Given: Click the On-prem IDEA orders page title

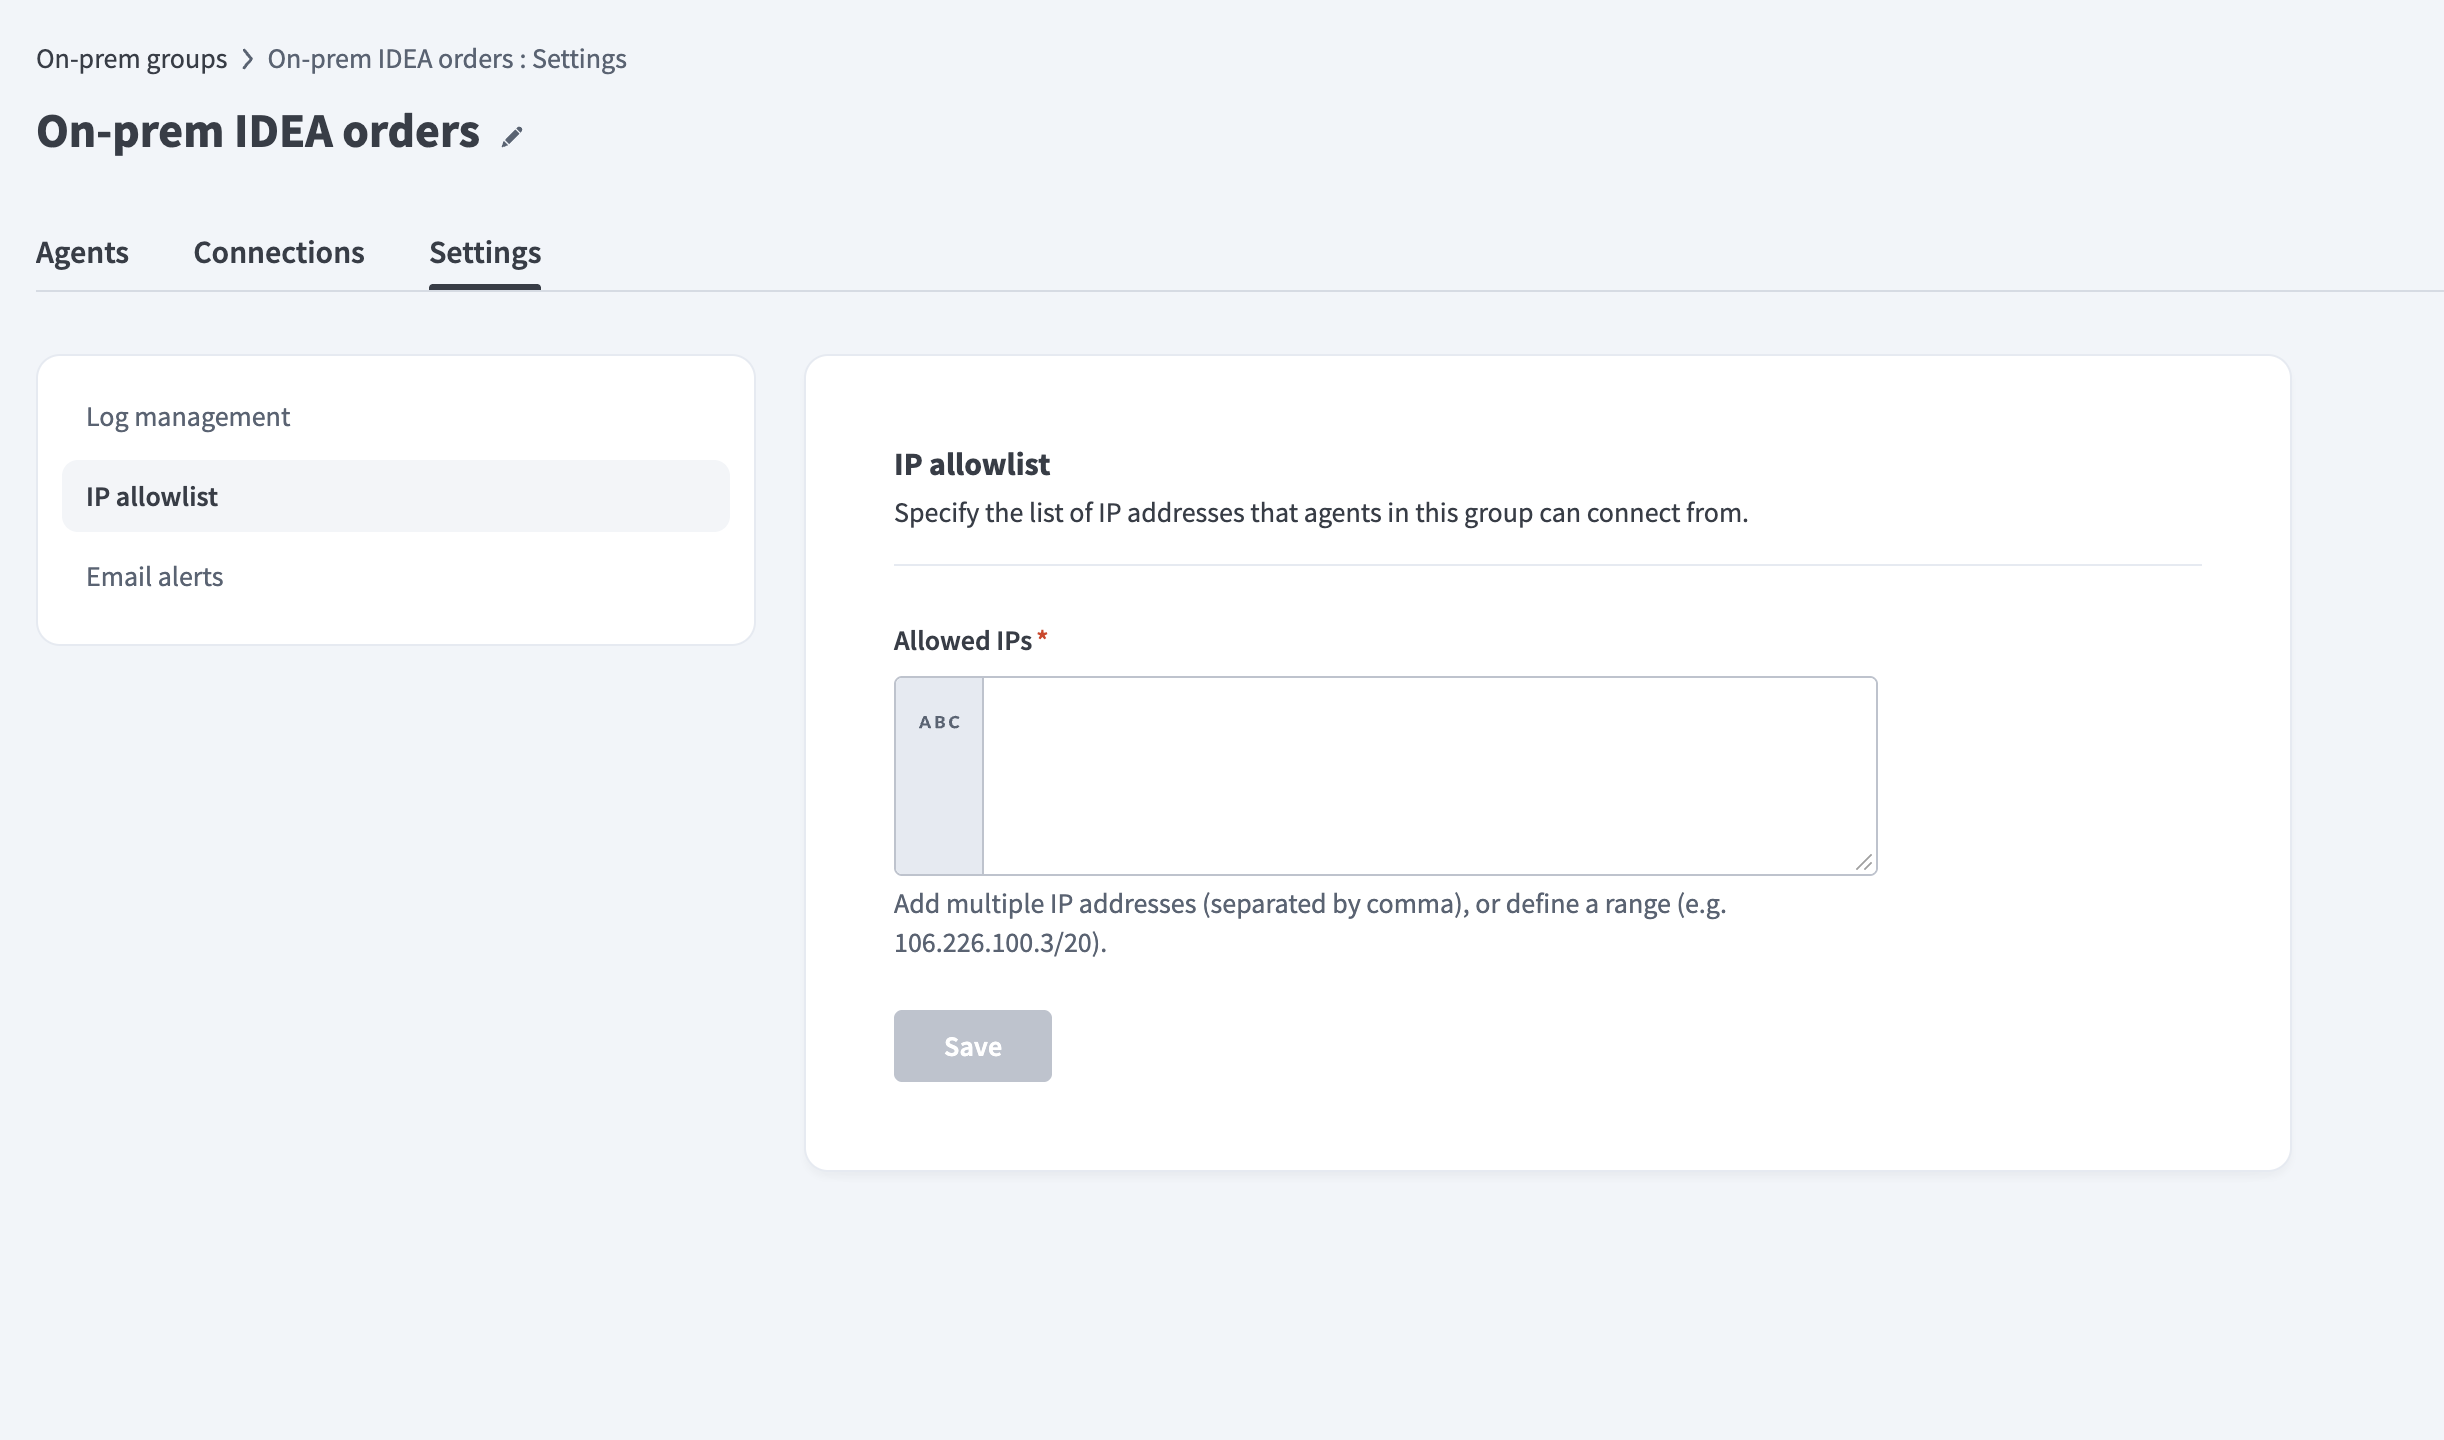Looking at the screenshot, I should [258, 130].
